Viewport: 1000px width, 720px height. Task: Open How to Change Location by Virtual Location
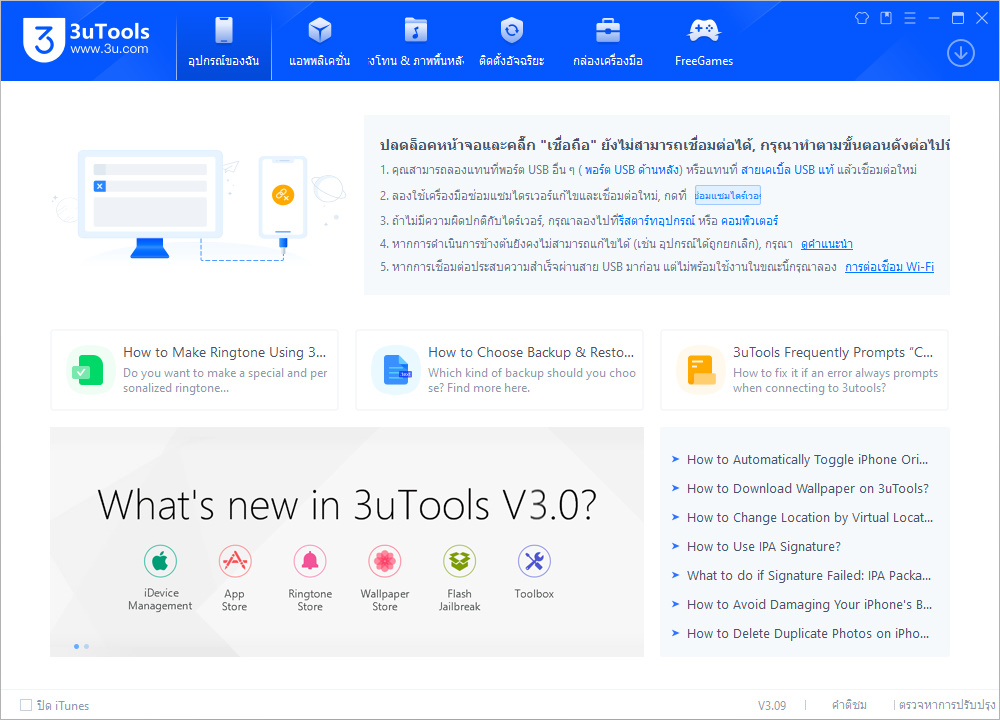click(809, 517)
